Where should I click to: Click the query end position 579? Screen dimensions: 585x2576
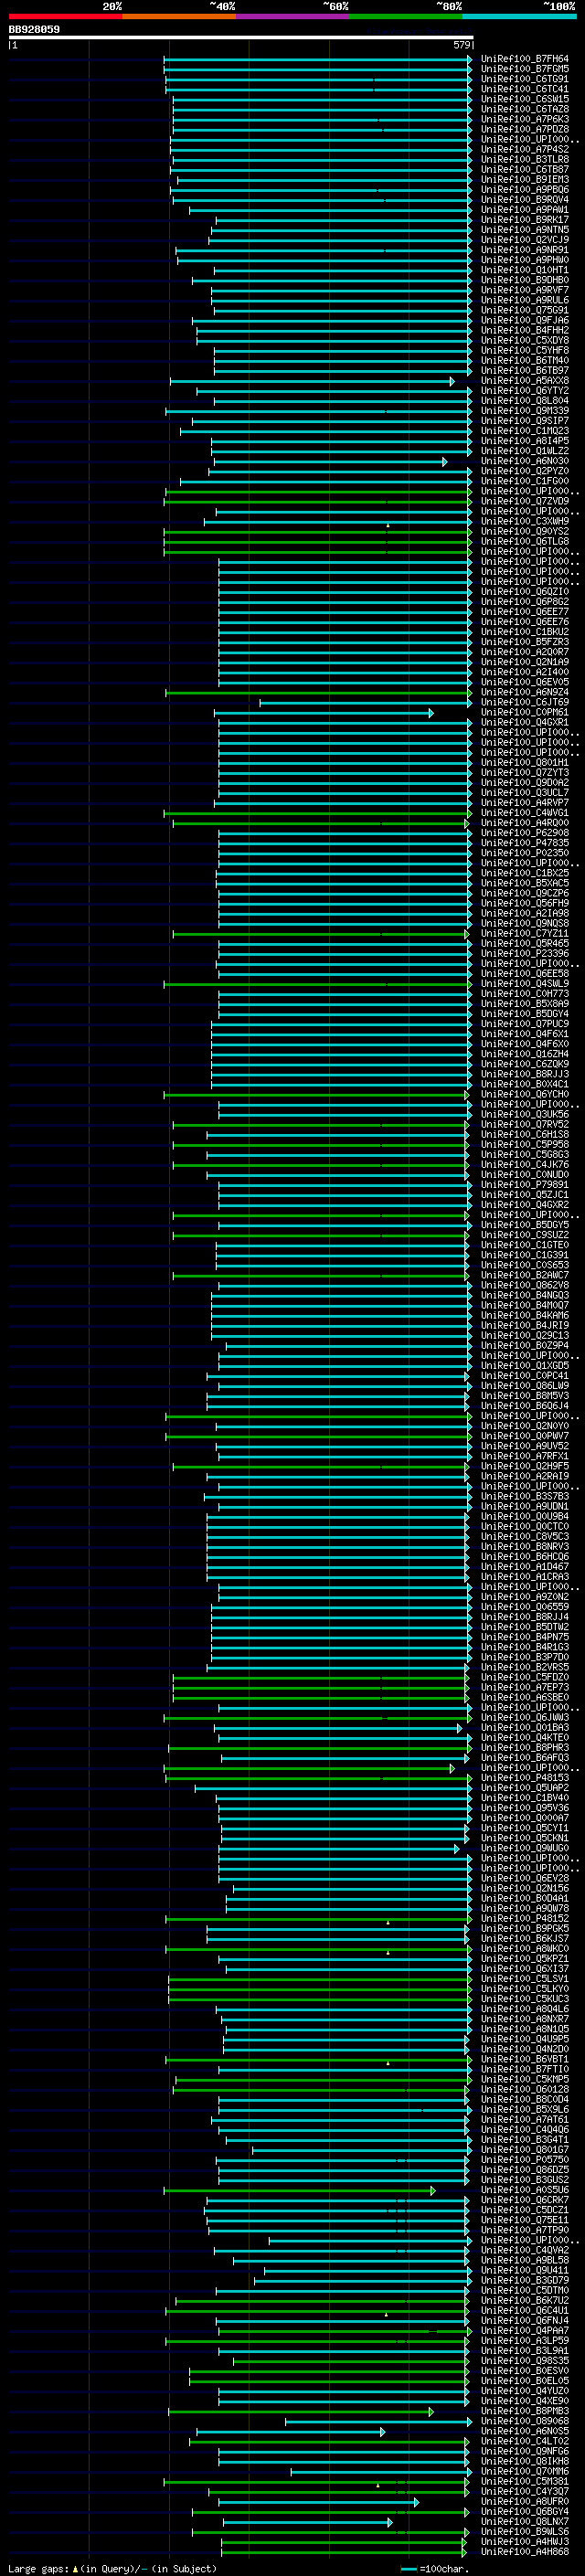(462, 45)
